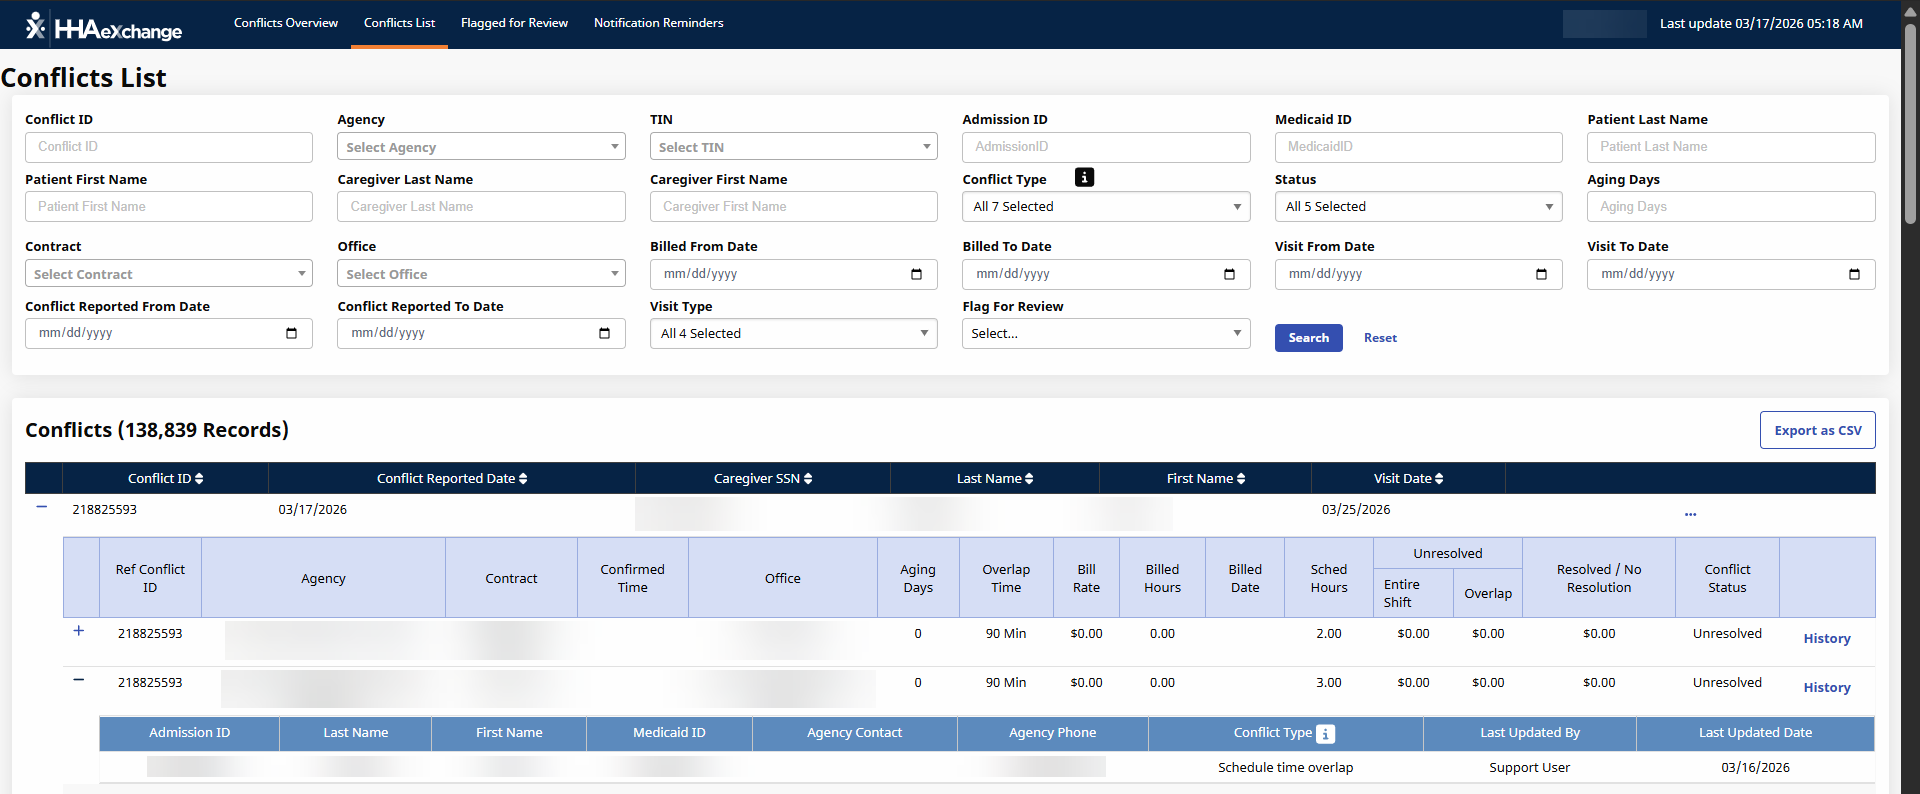Switch to the Conflicts Overview tab
The width and height of the screenshot is (1920, 794).
coord(286,23)
